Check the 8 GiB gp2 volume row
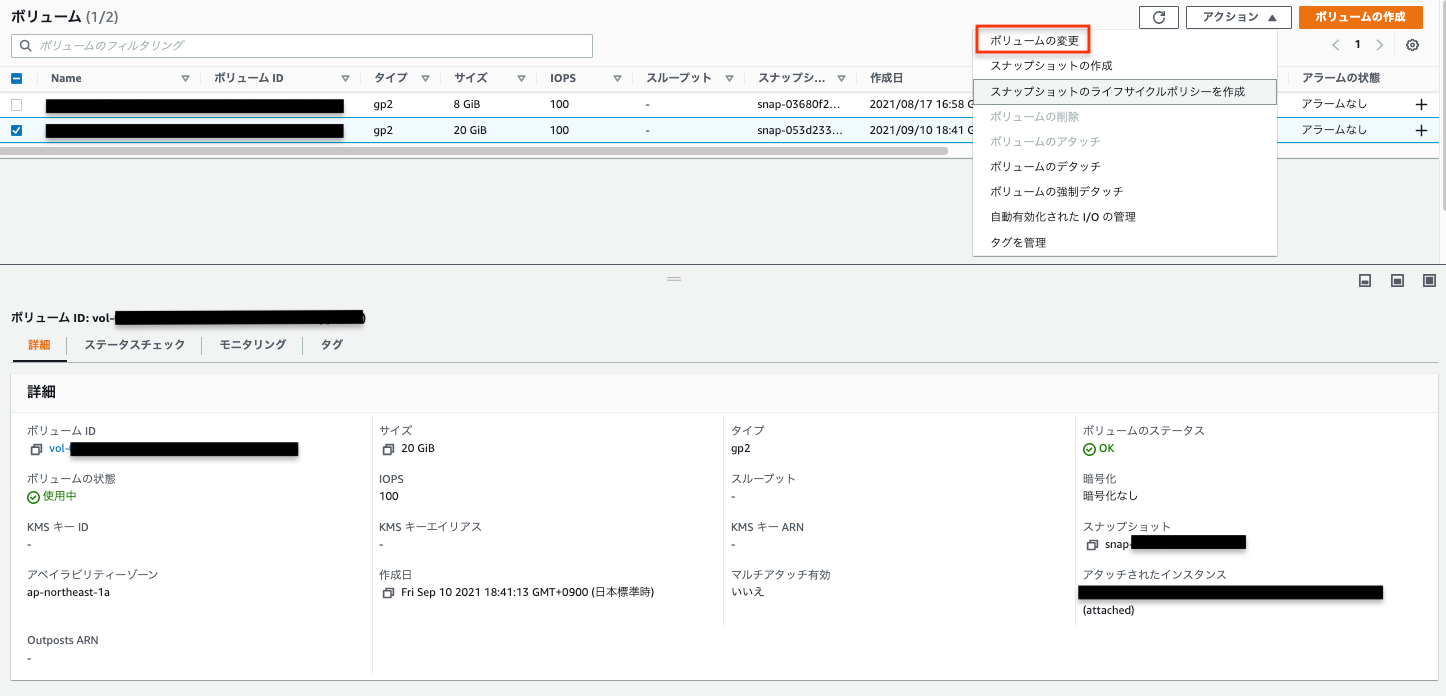The width and height of the screenshot is (1446, 696). tap(14, 103)
